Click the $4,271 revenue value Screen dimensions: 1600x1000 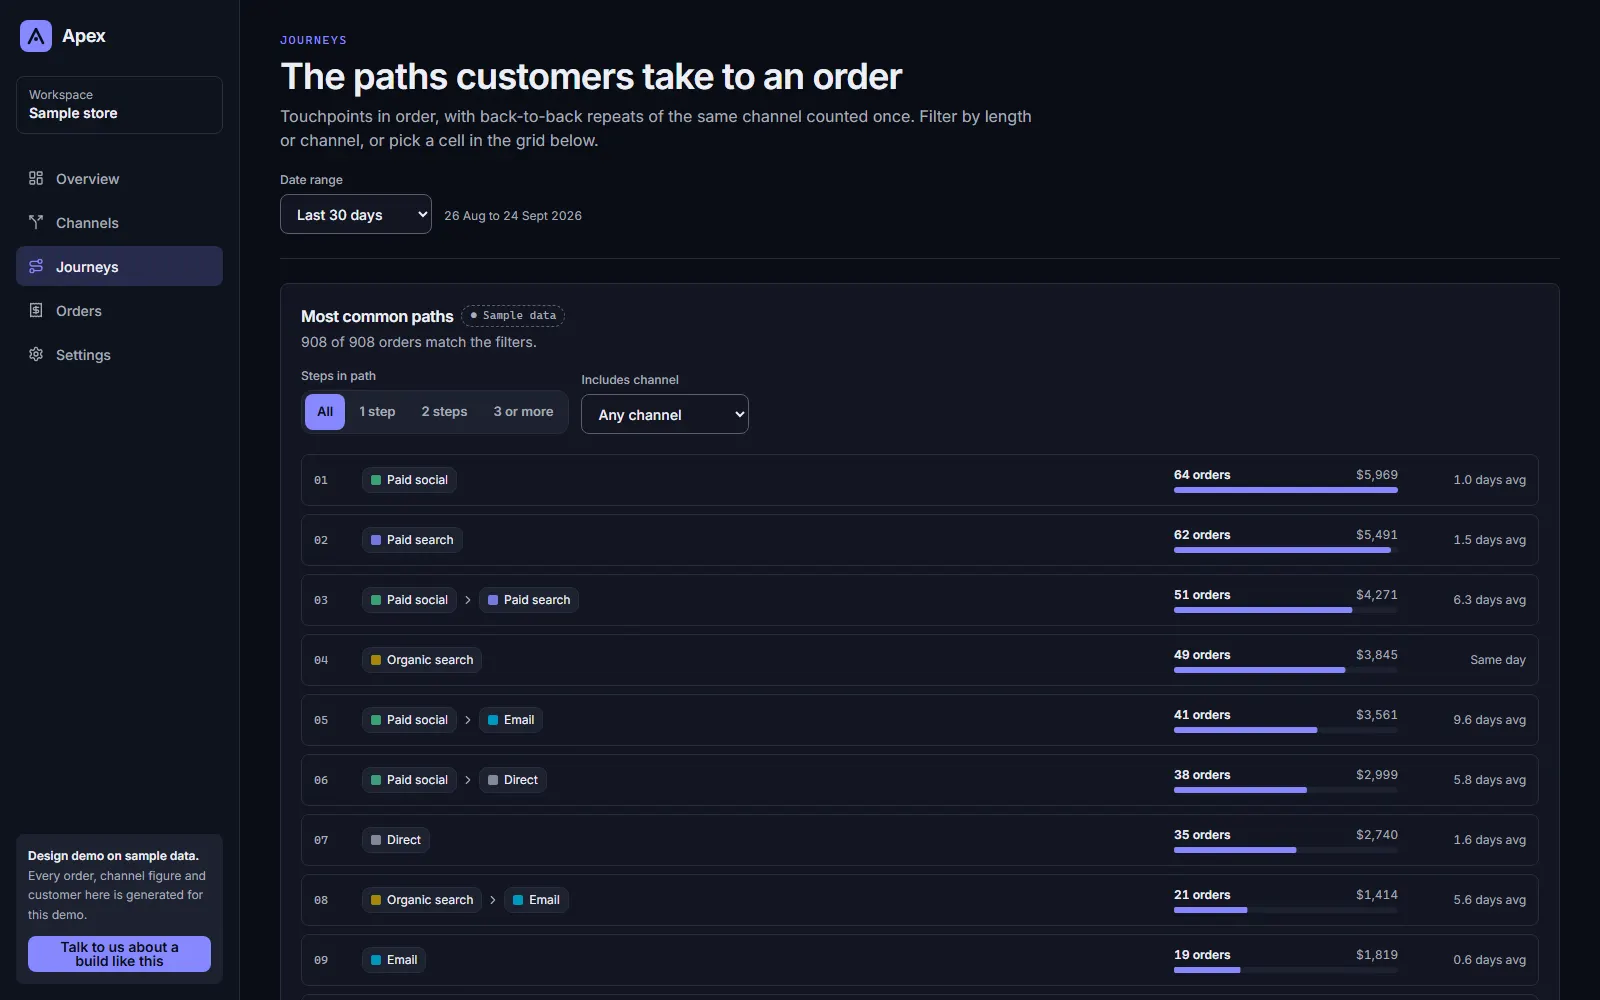click(1377, 595)
